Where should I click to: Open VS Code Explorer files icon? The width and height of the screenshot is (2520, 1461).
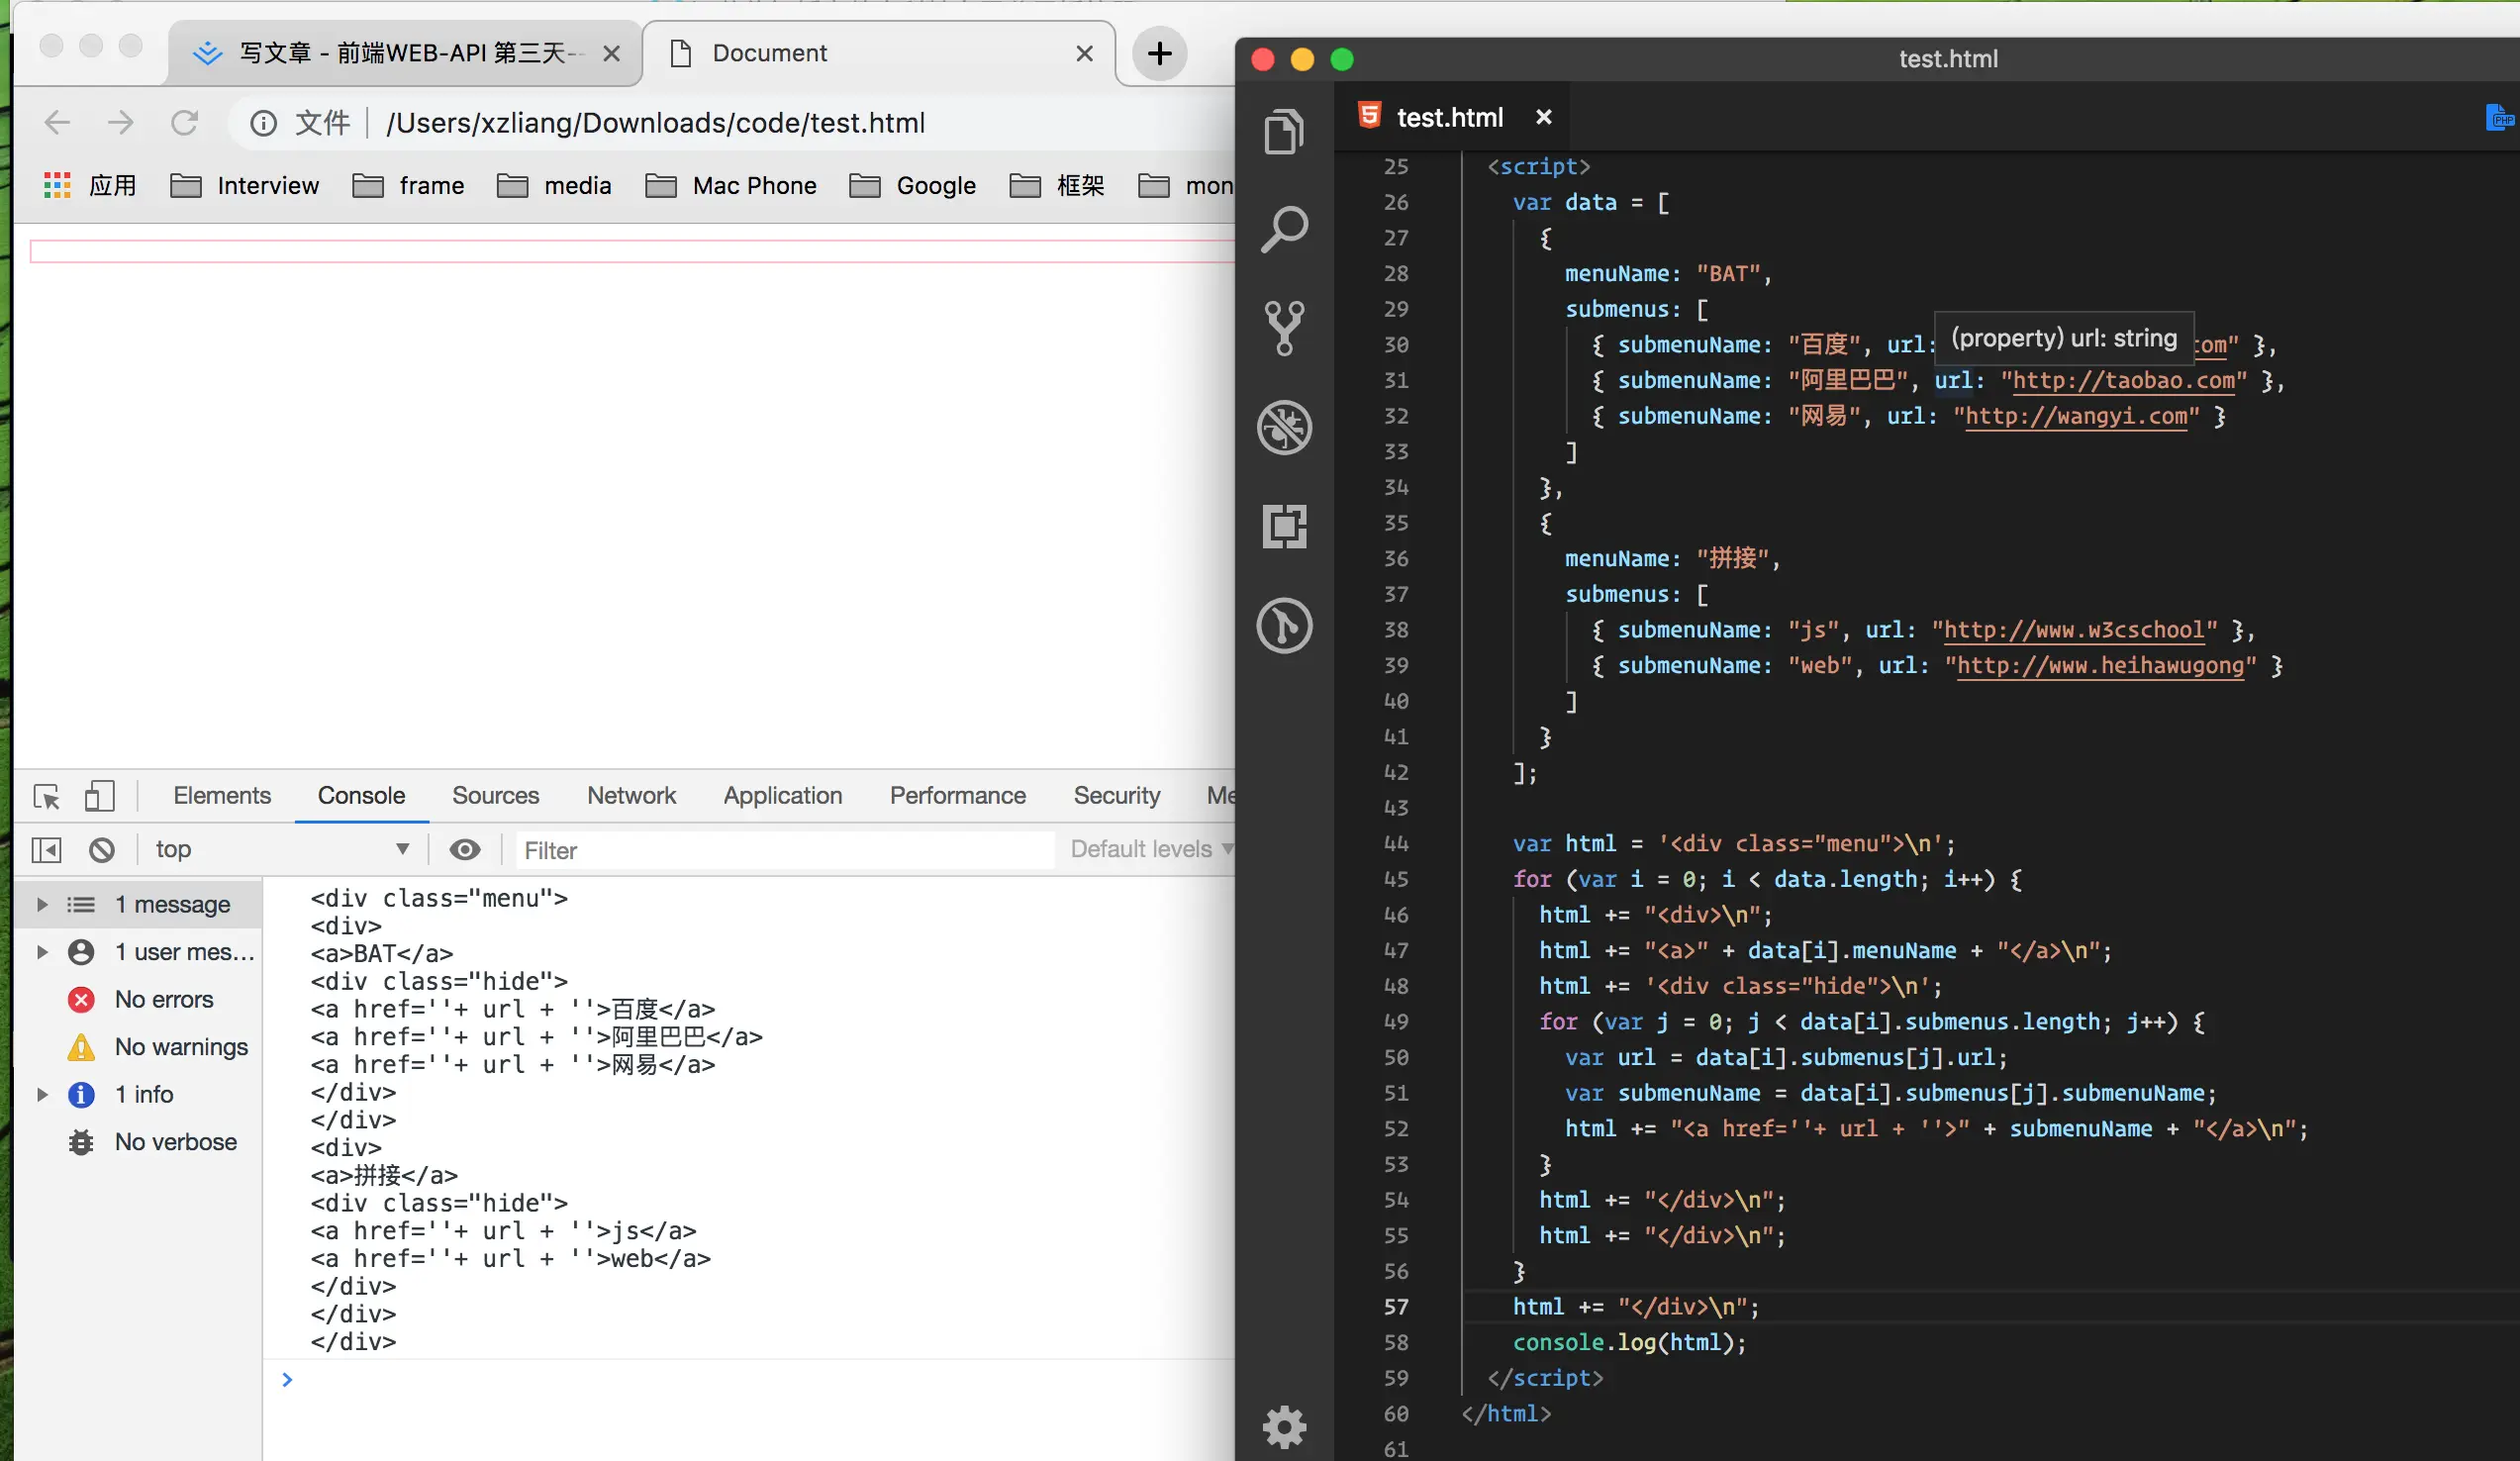(1284, 131)
